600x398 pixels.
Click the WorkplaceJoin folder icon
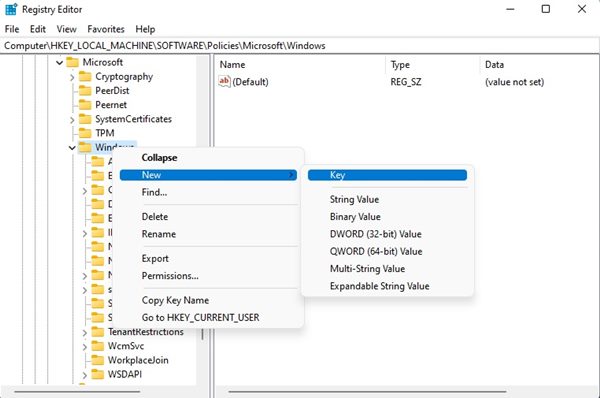[x=98, y=360]
